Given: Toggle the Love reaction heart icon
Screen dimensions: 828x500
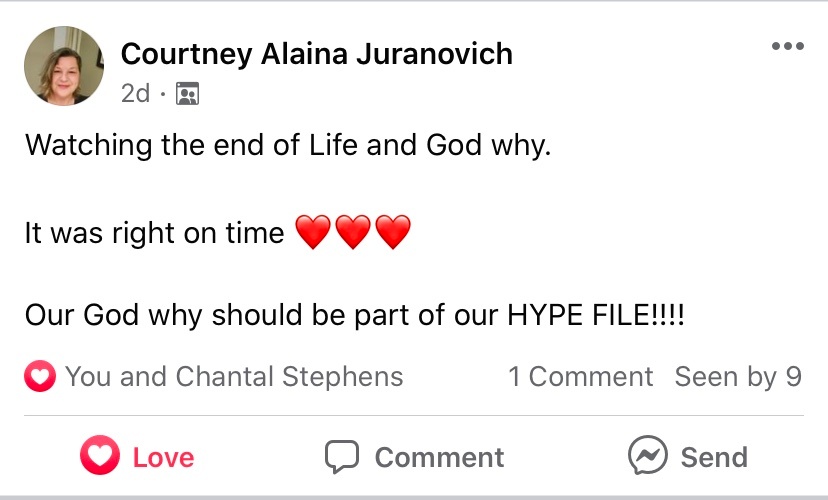Looking at the screenshot, I should 100,457.
